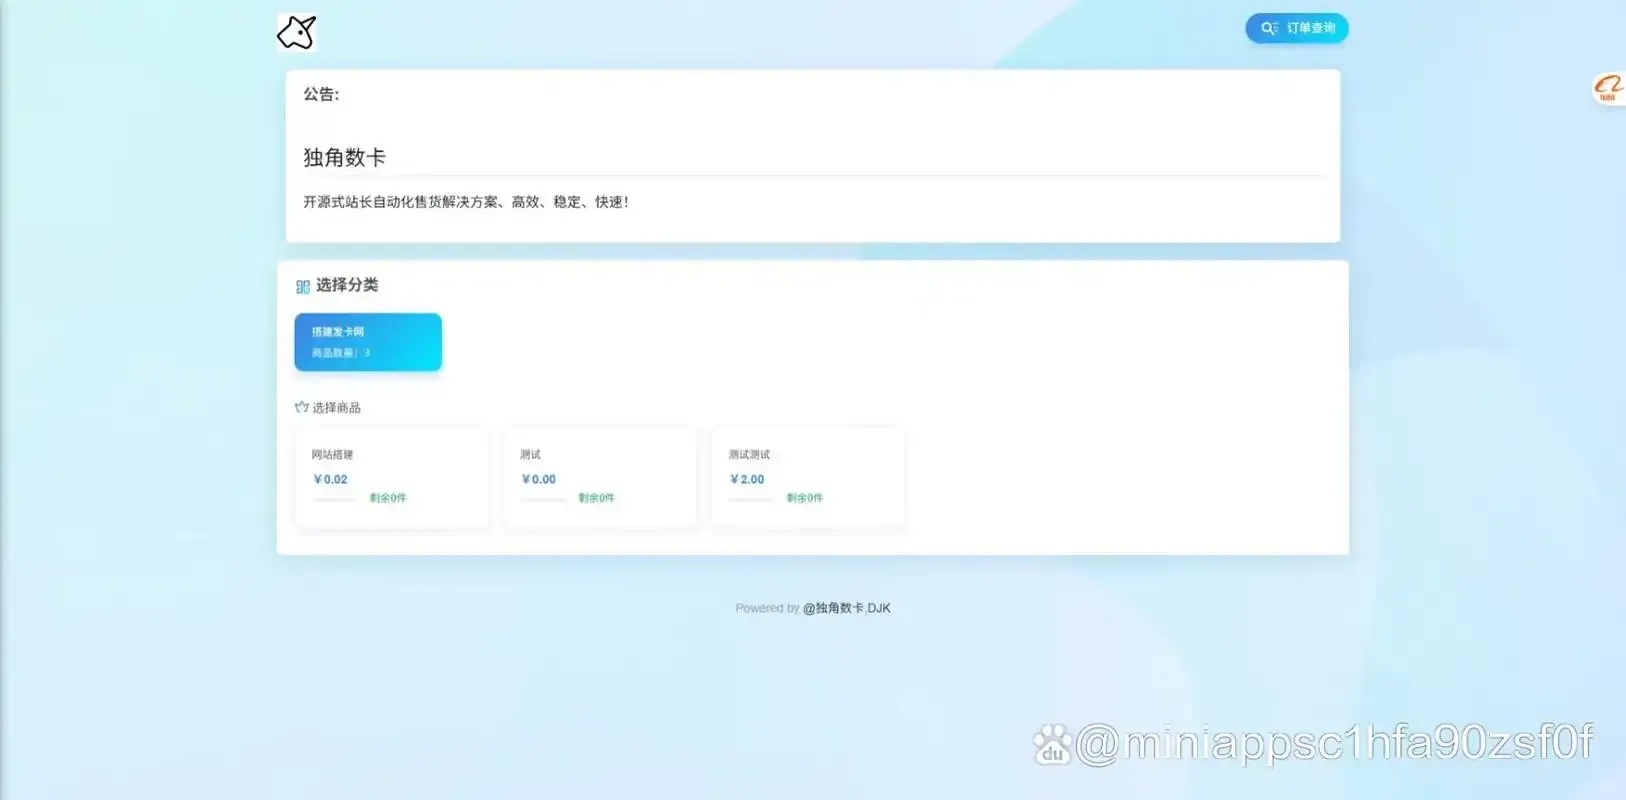Click the 独角数卡 announcement heading
This screenshot has width=1626, height=800.
(344, 157)
